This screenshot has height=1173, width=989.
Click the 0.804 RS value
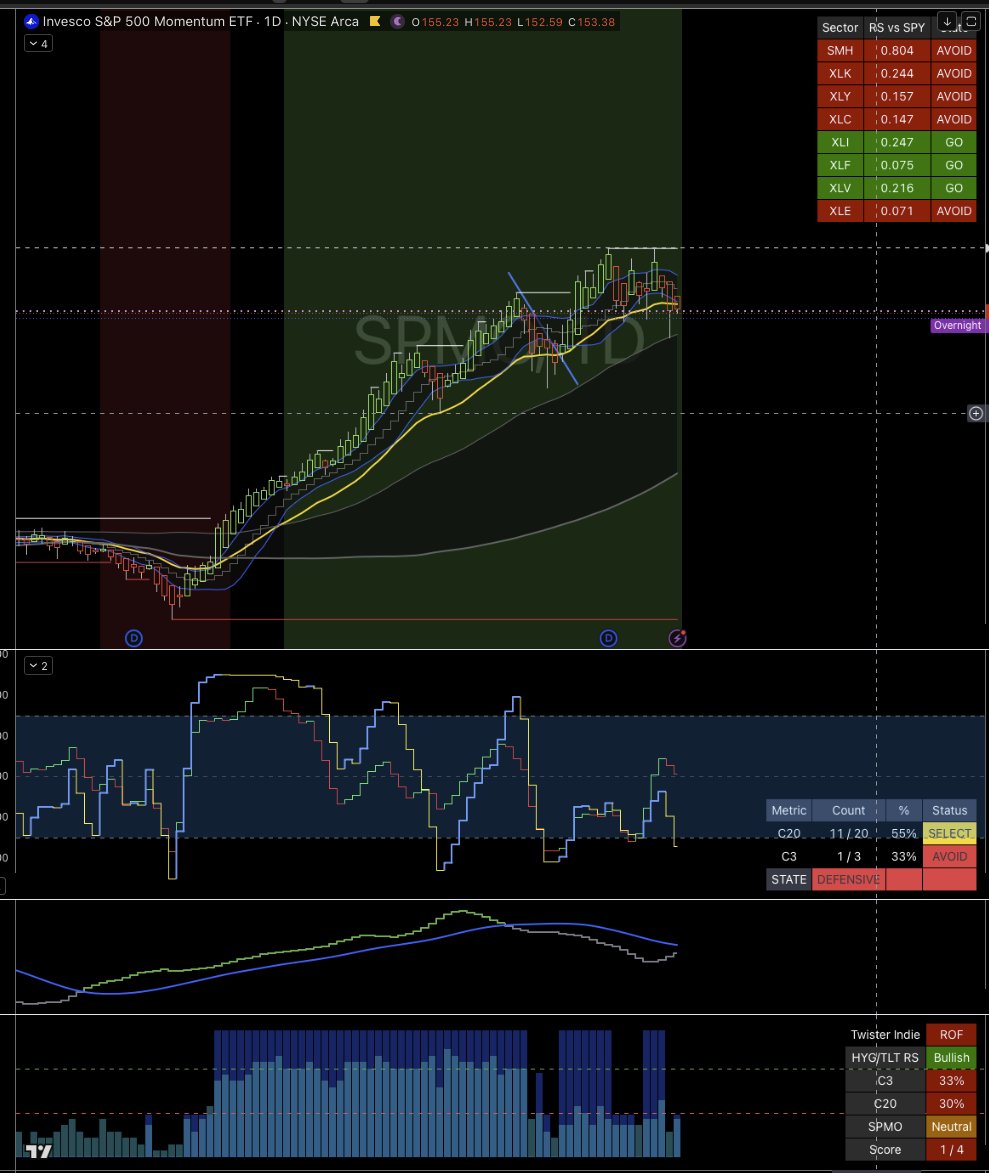[x=897, y=51]
